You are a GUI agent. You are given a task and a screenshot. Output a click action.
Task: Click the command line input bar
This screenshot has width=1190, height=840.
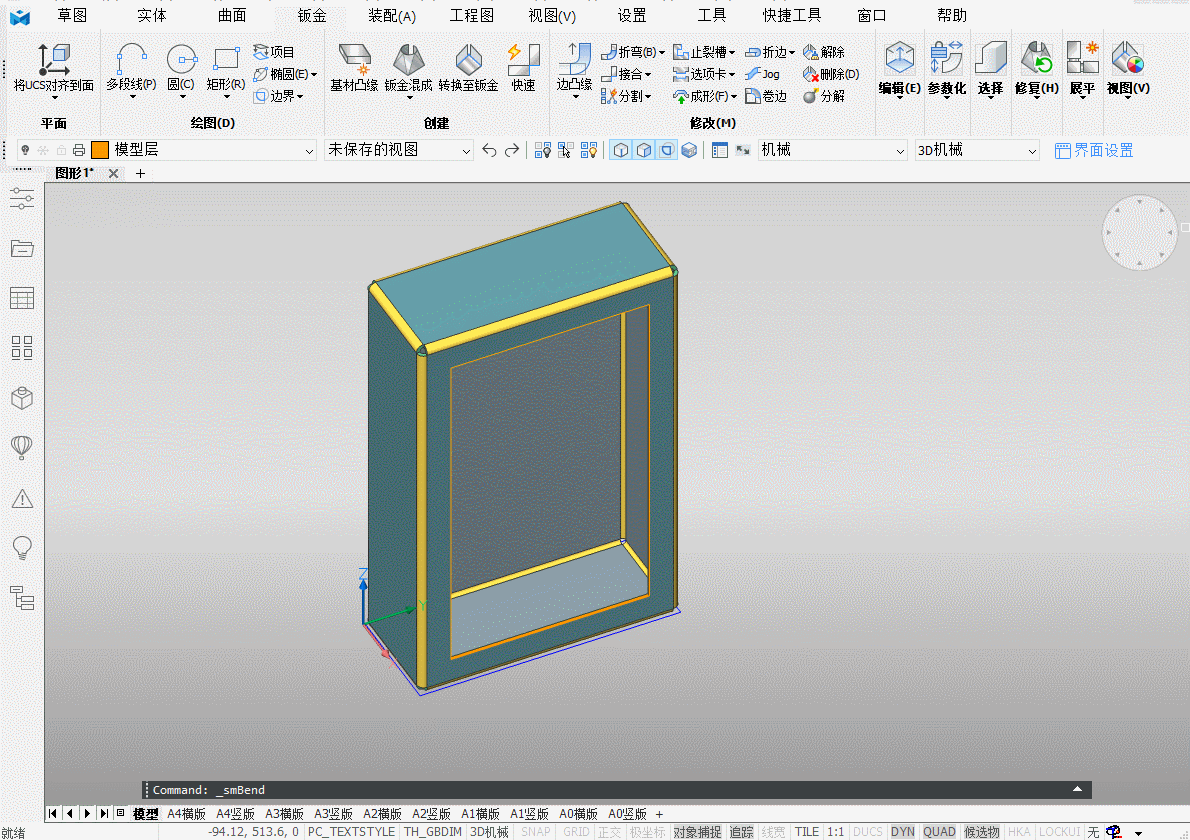[x=617, y=790]
